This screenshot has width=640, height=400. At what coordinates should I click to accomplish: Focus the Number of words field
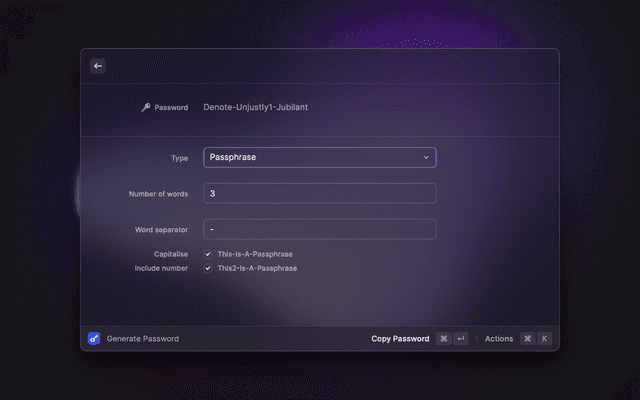319,193
